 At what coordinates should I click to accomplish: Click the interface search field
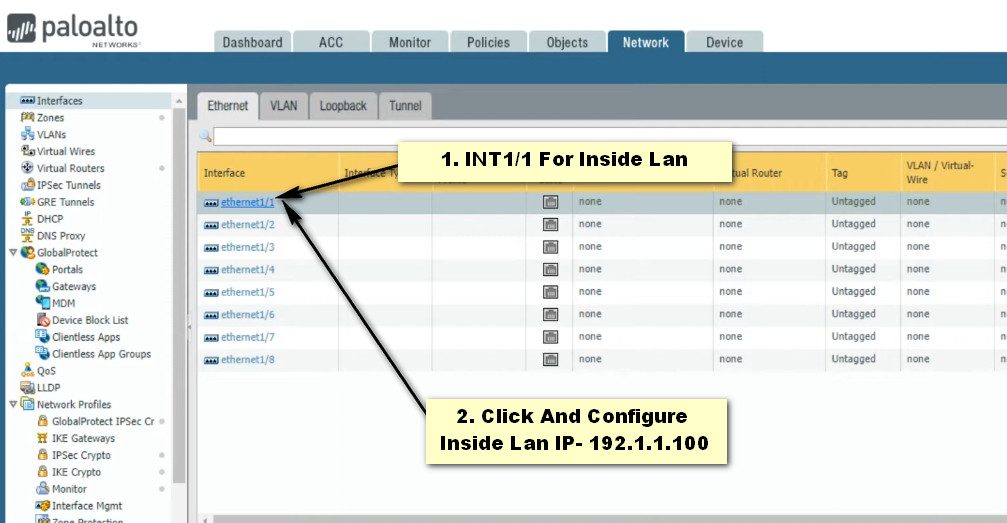[610, 136]
